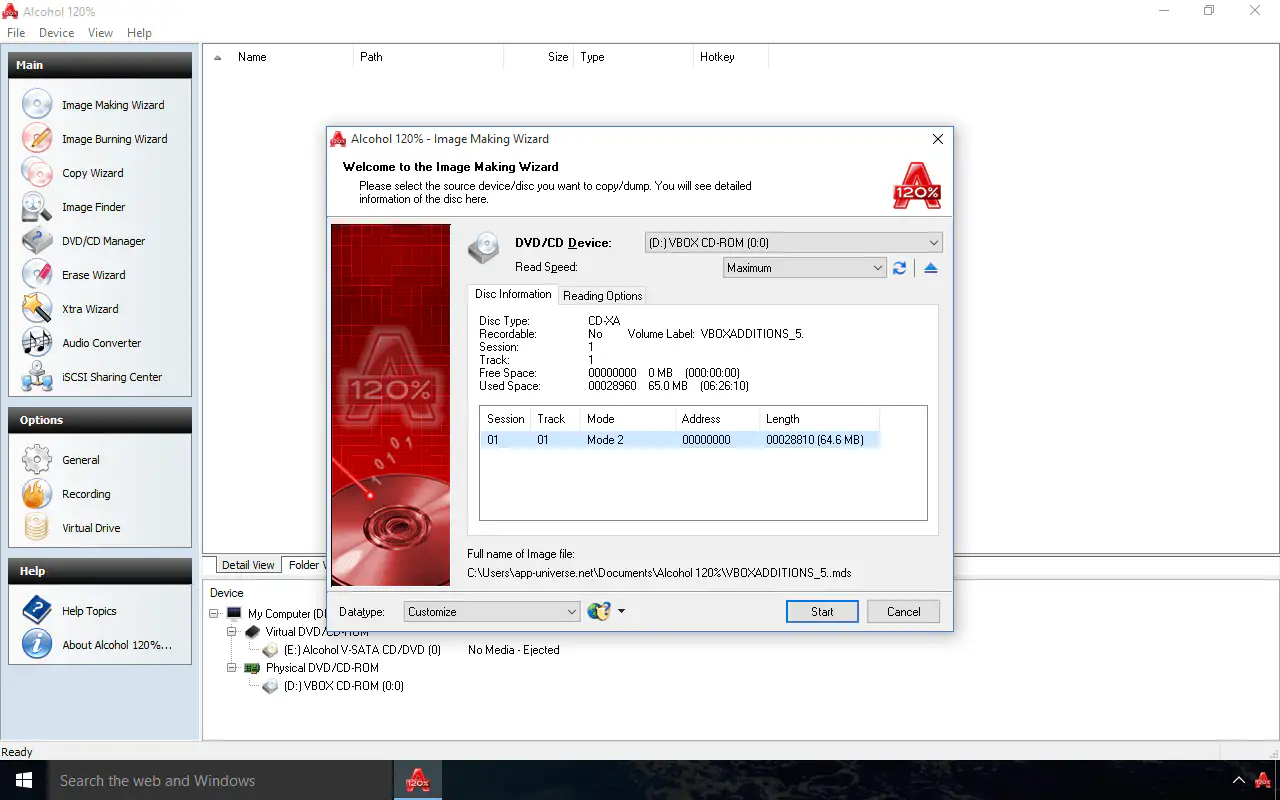Refresh the DVD/CD device list
Image resolution: width=1280 pixels, height=800 pixels.
pos(899,267)
